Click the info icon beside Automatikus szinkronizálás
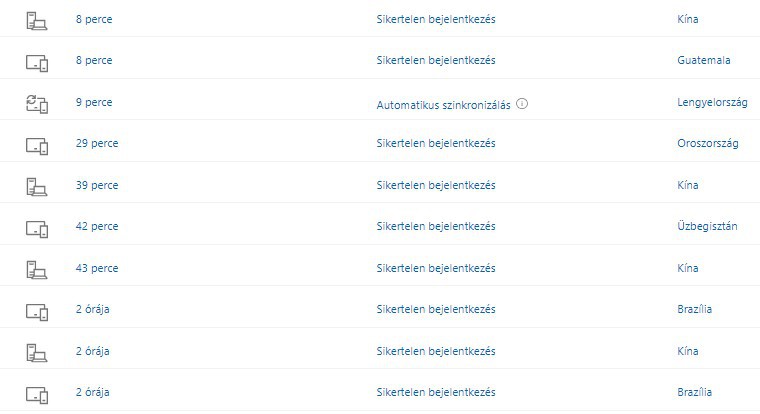Image resolution: width=760 pixels, height=414 pixels. [523, 103]
